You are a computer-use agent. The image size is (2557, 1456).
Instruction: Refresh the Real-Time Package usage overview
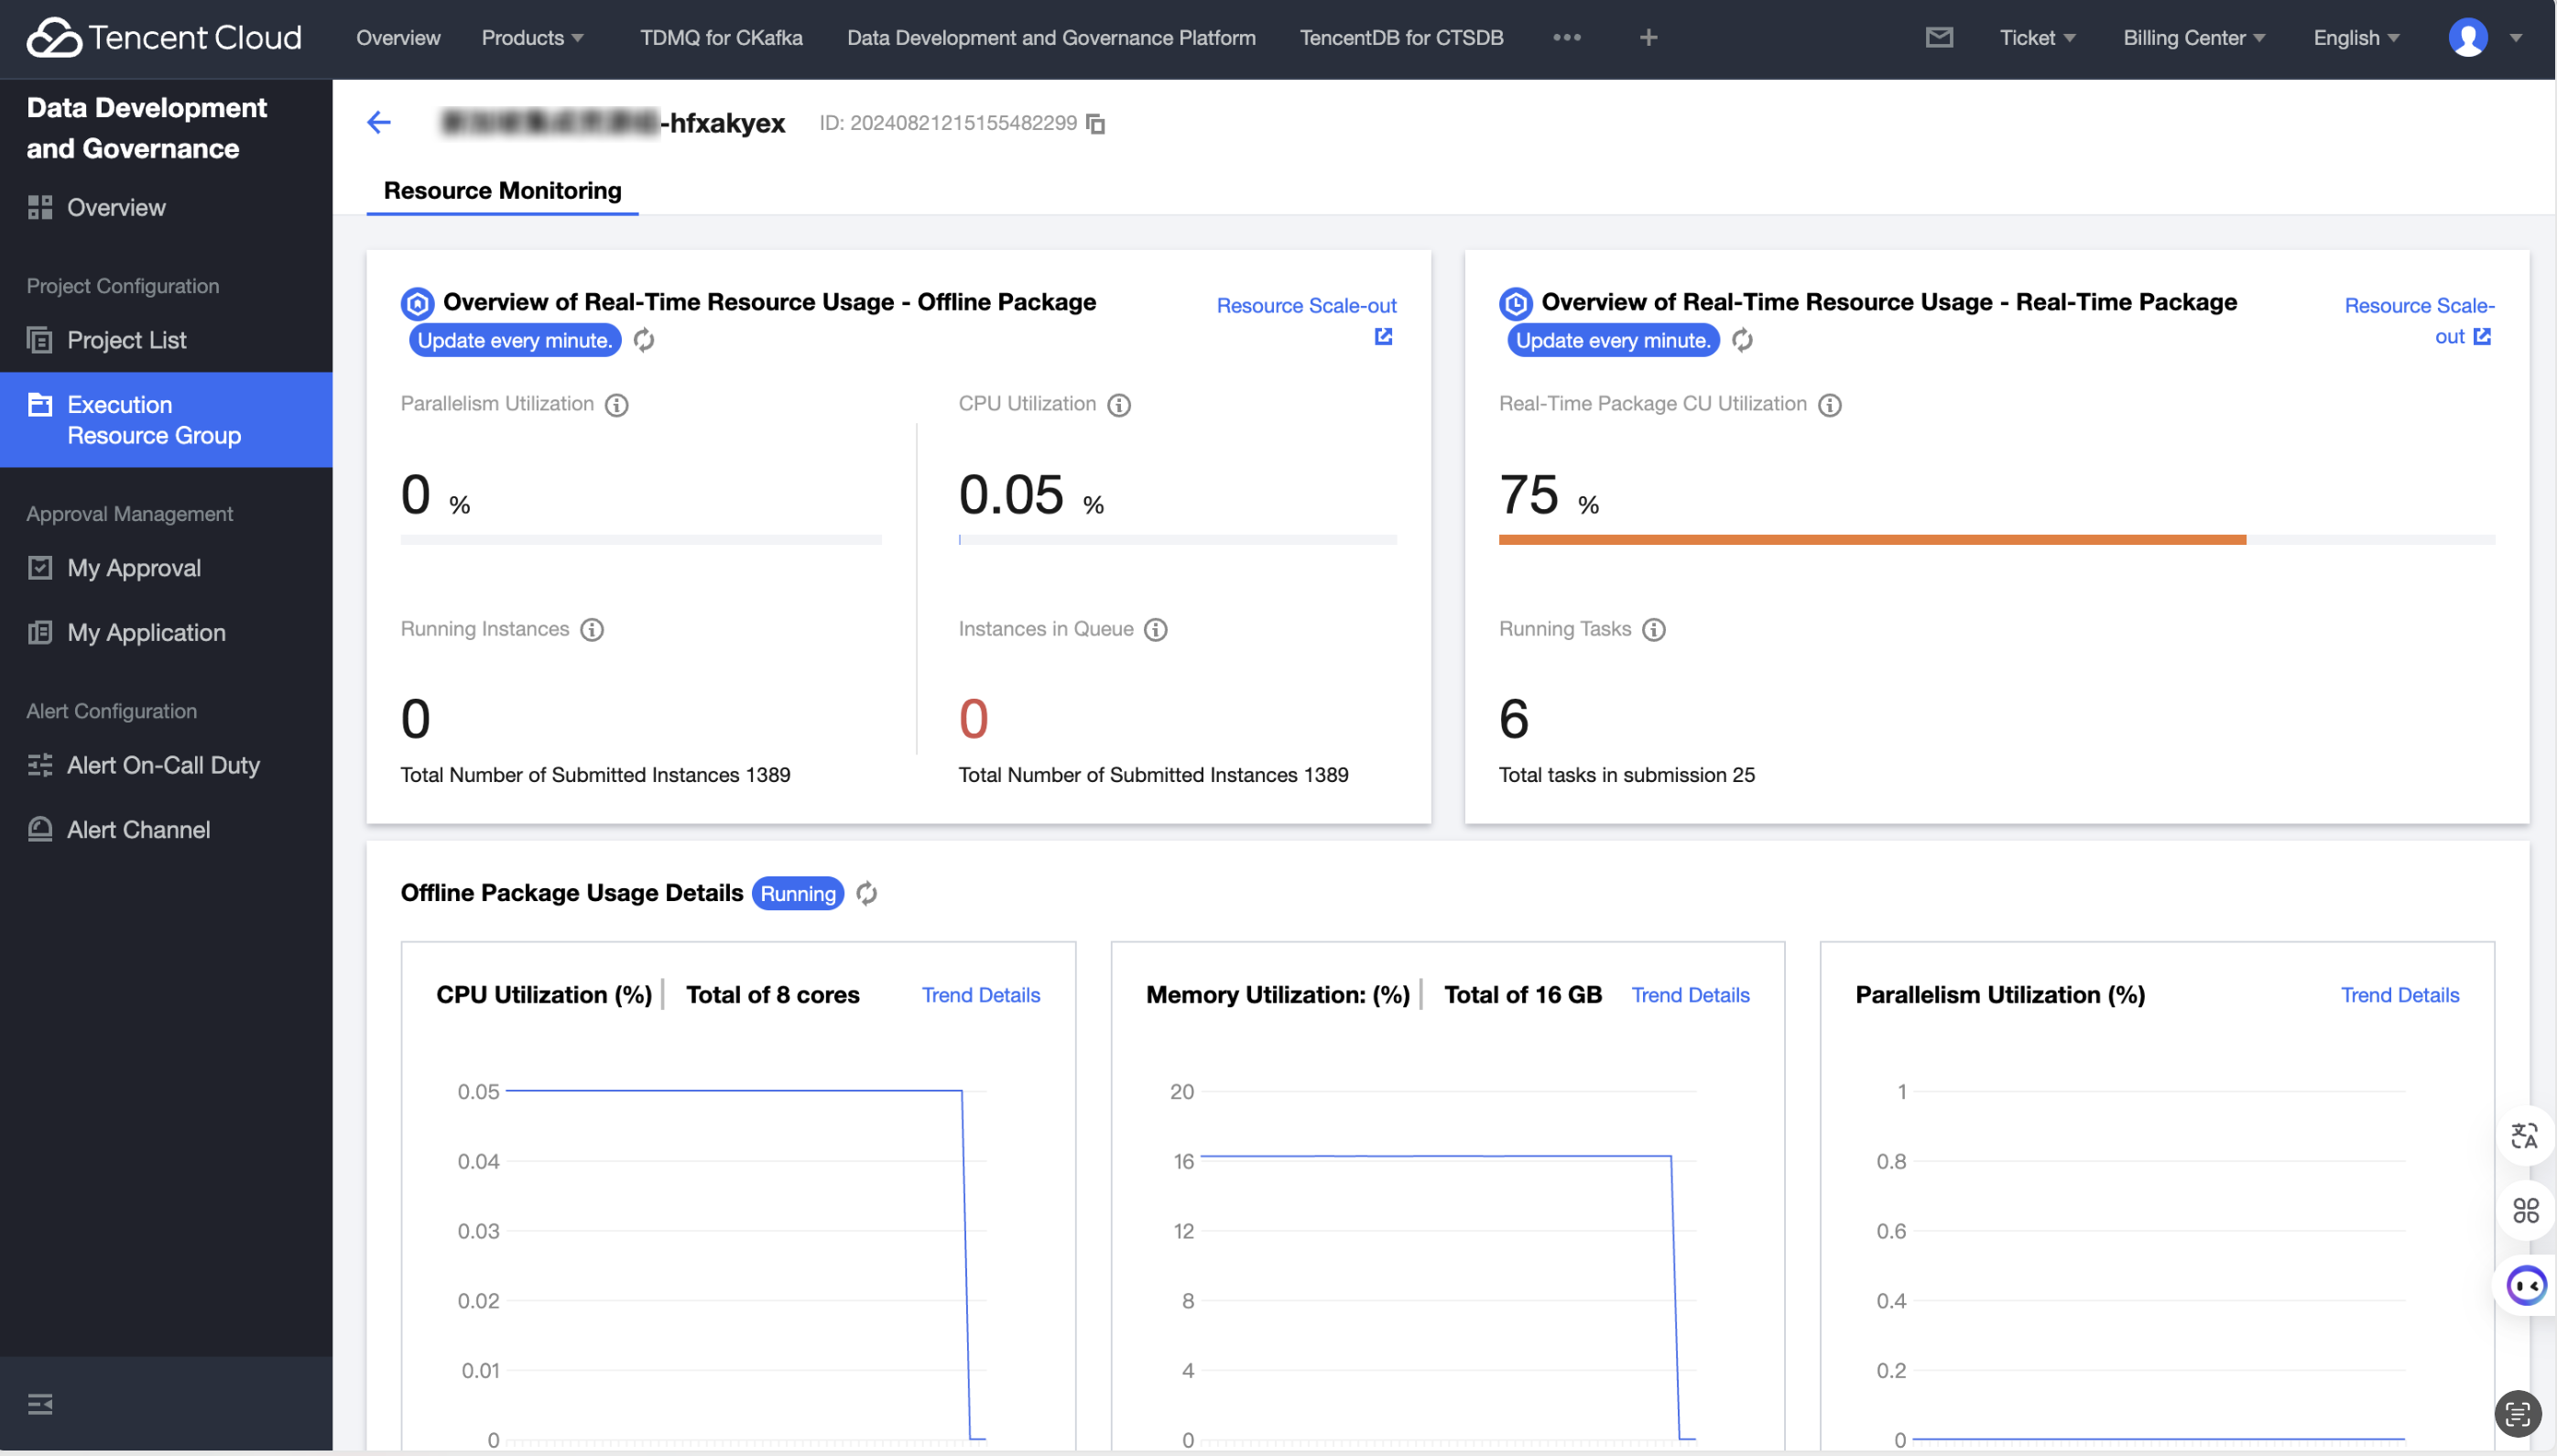[1741, 340]
